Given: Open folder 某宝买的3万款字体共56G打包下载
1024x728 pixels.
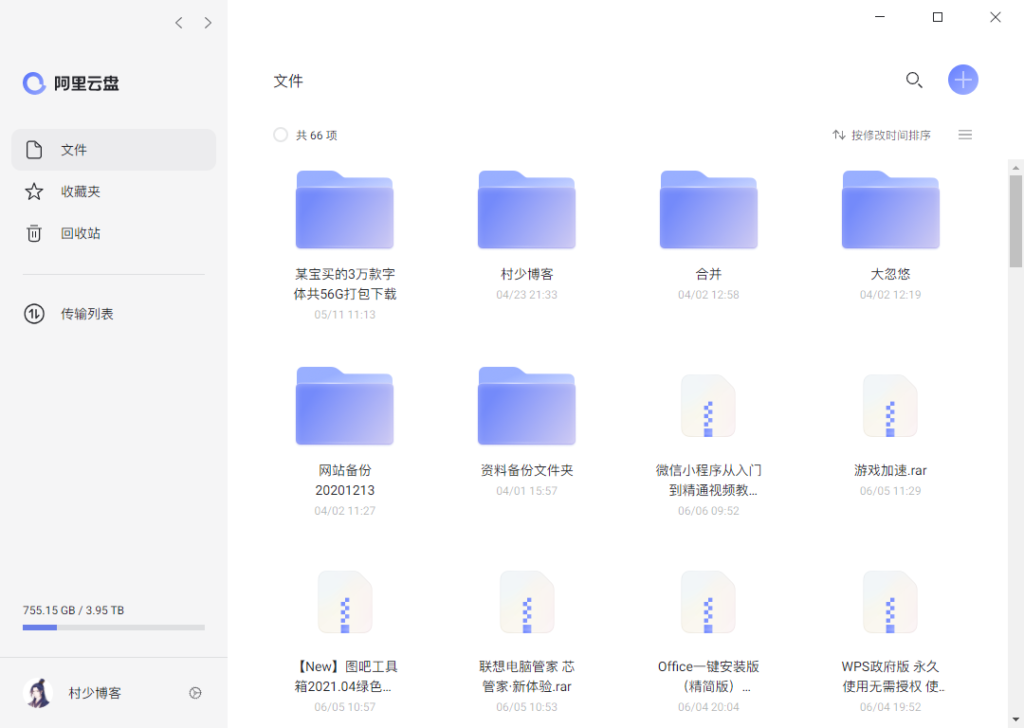Looking at the screenshot, I should tap(344, 210).
